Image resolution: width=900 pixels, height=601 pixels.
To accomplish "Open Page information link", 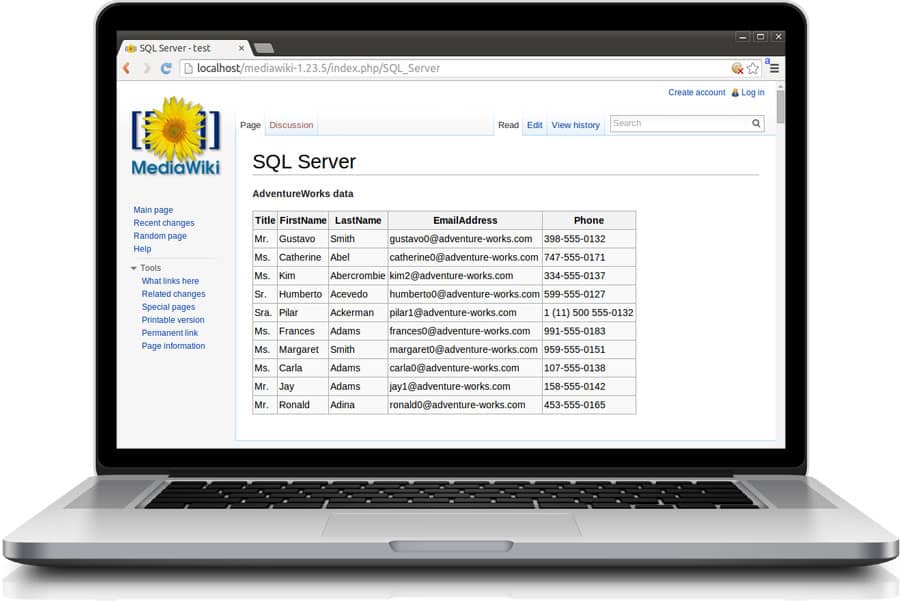I will coord(173,346).
